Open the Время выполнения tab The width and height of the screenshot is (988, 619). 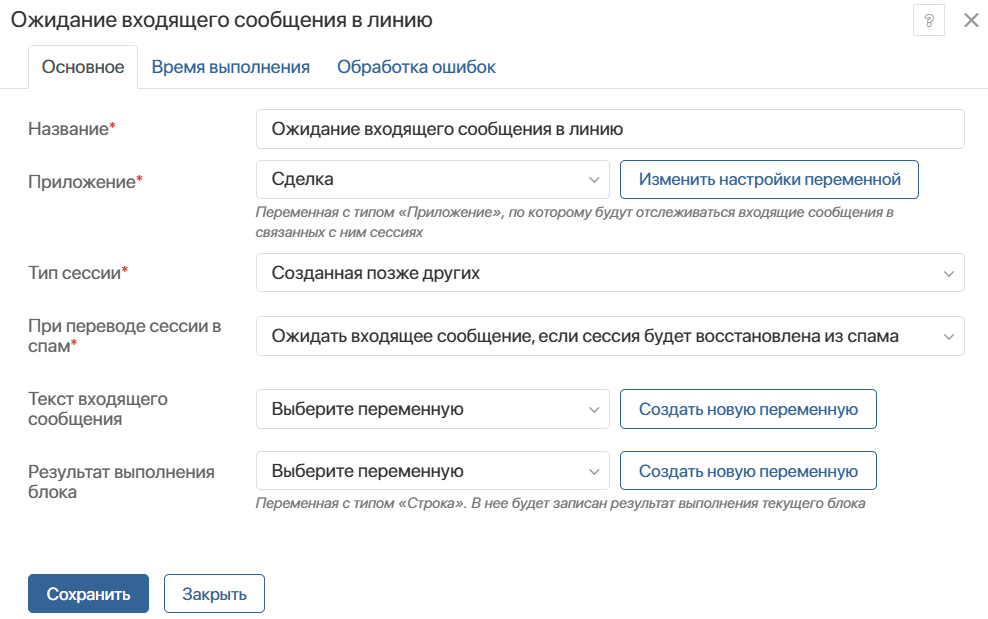tap(231, 67)
